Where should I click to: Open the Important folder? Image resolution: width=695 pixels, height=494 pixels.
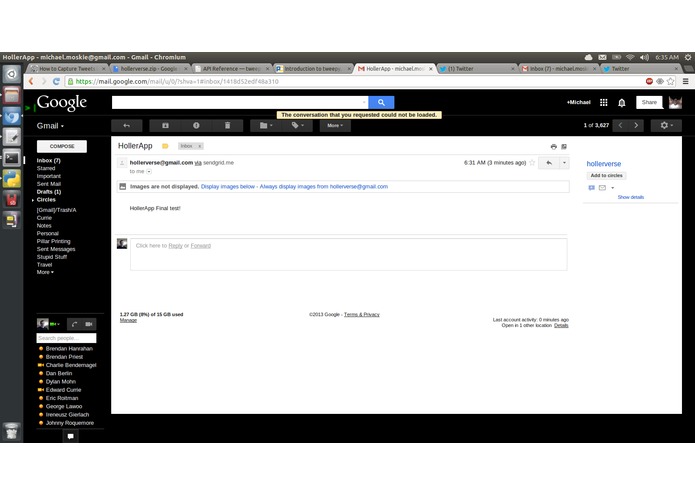click(x=49, y=176)
